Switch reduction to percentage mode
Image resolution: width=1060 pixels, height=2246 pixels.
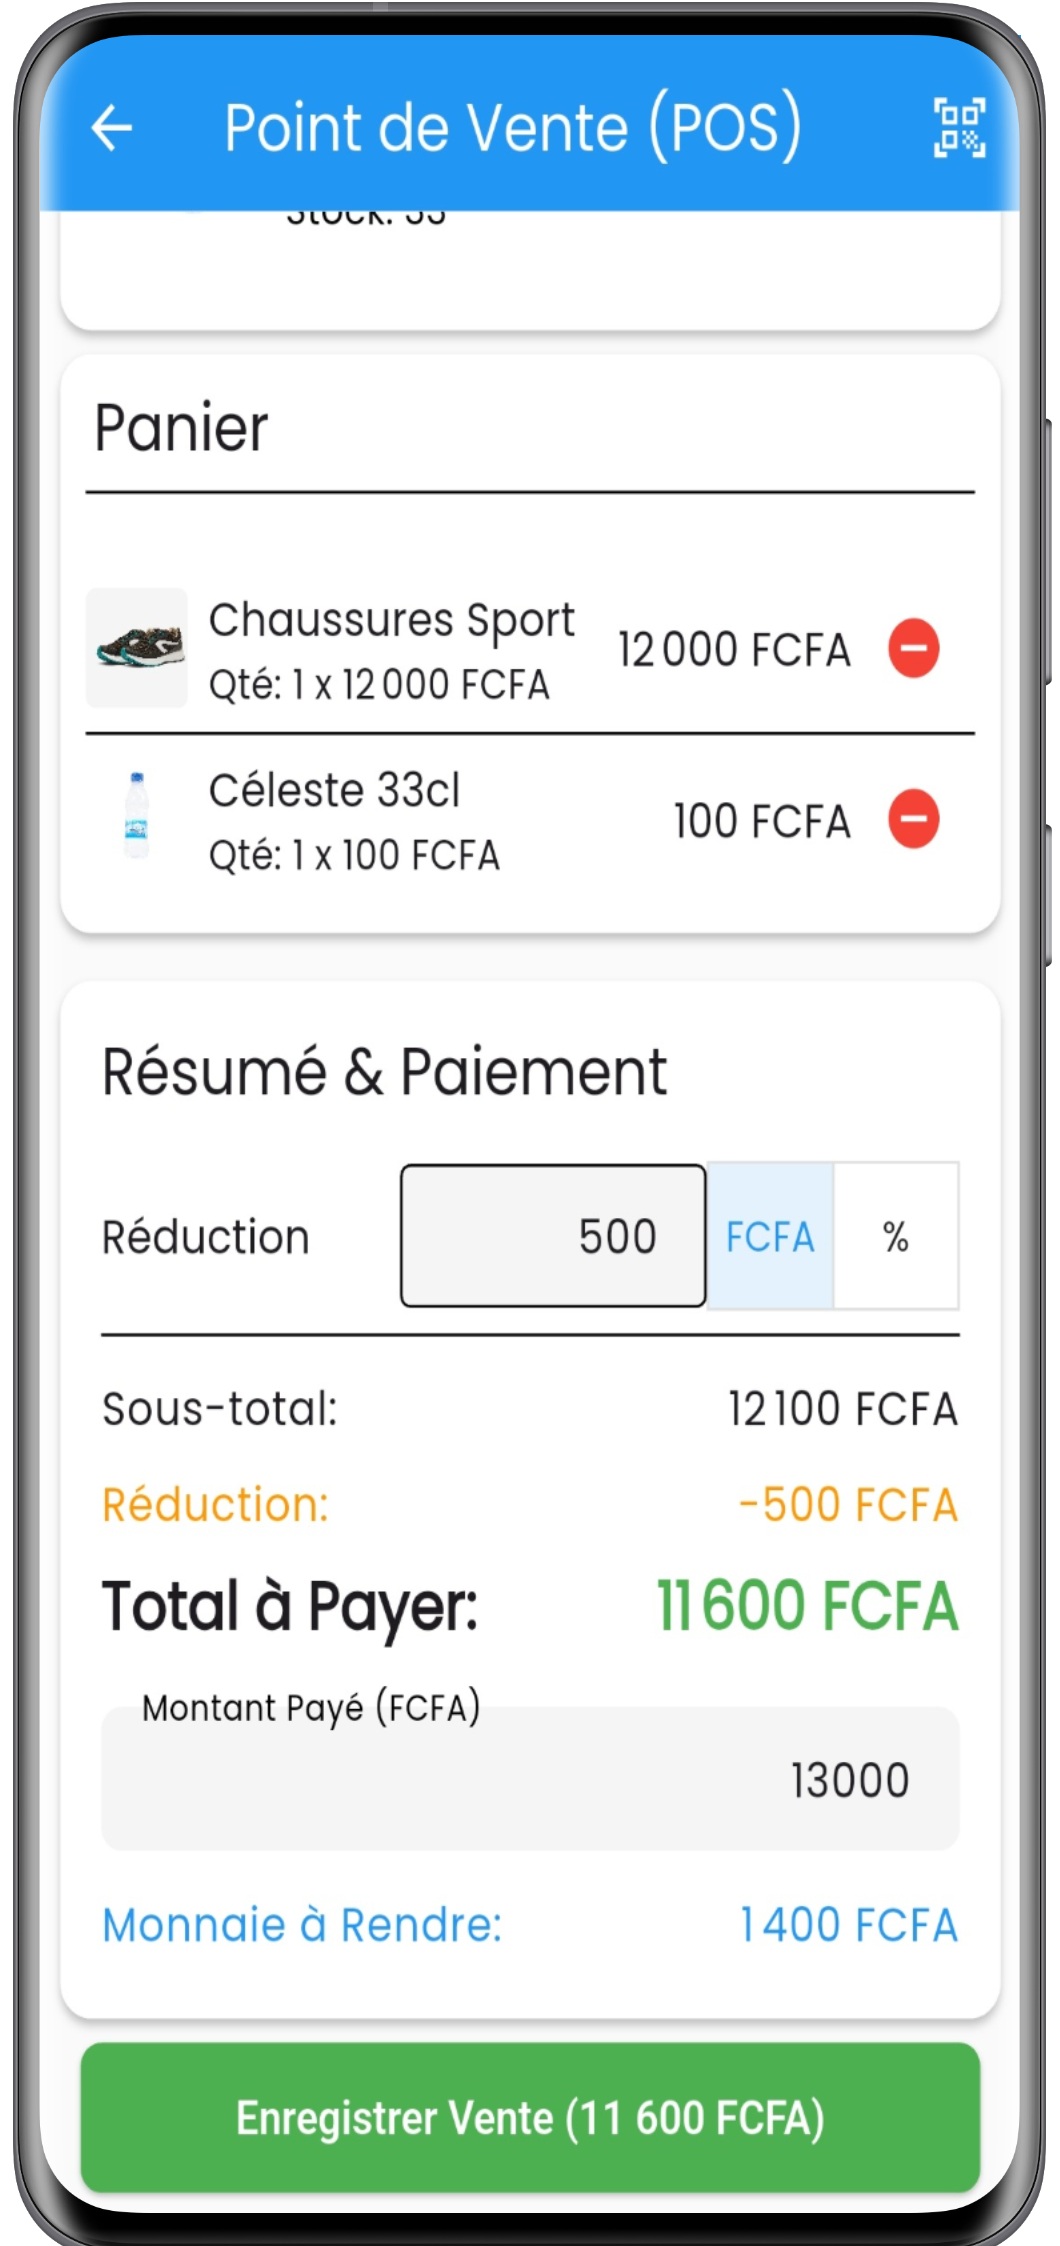[x=896, y=1236]
